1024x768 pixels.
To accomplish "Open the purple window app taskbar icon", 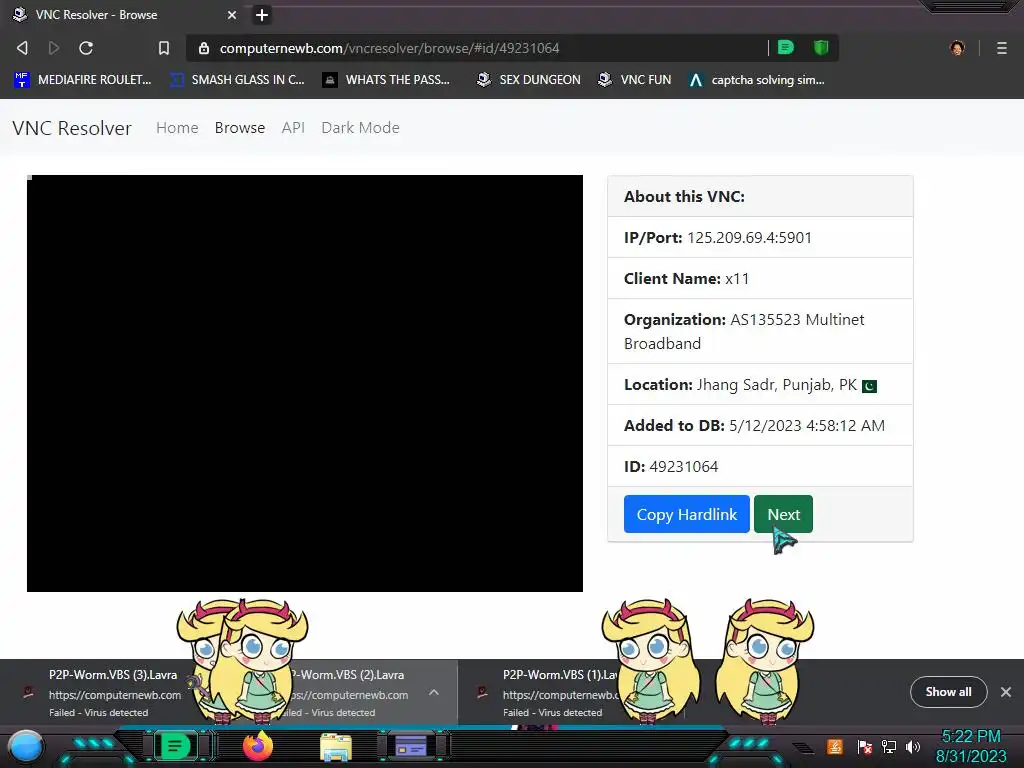I will click(x=411, y=746).
